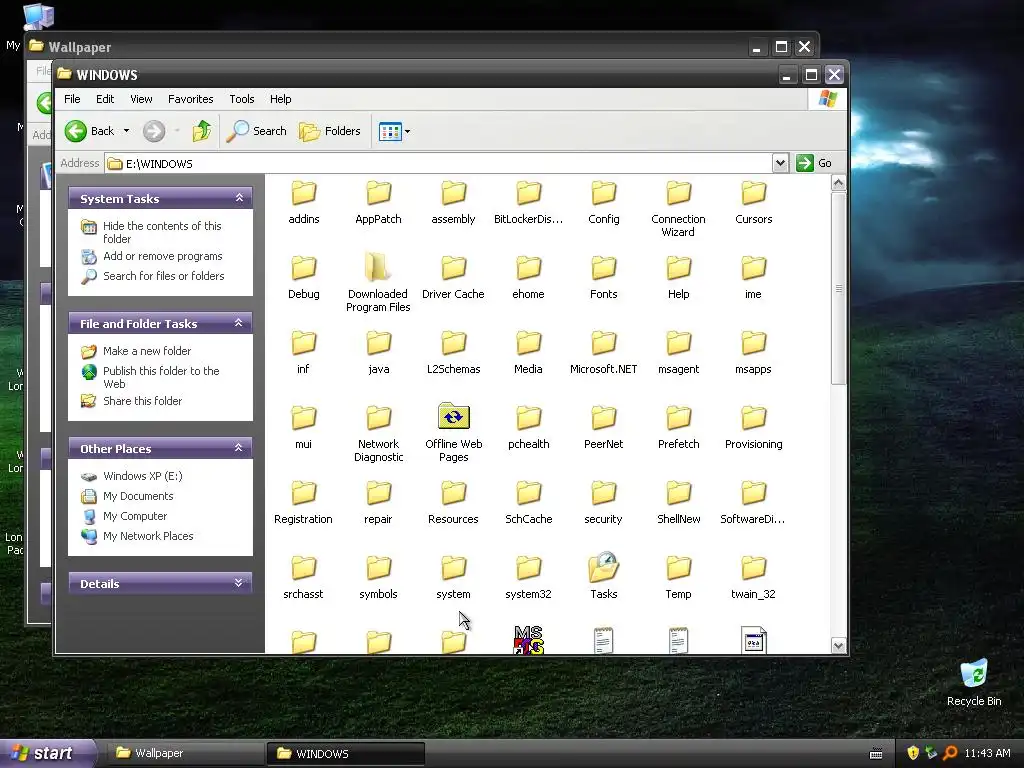Switch to Wallpaper taskbar button
The image size is (1024, 768).
click(184, 753)
